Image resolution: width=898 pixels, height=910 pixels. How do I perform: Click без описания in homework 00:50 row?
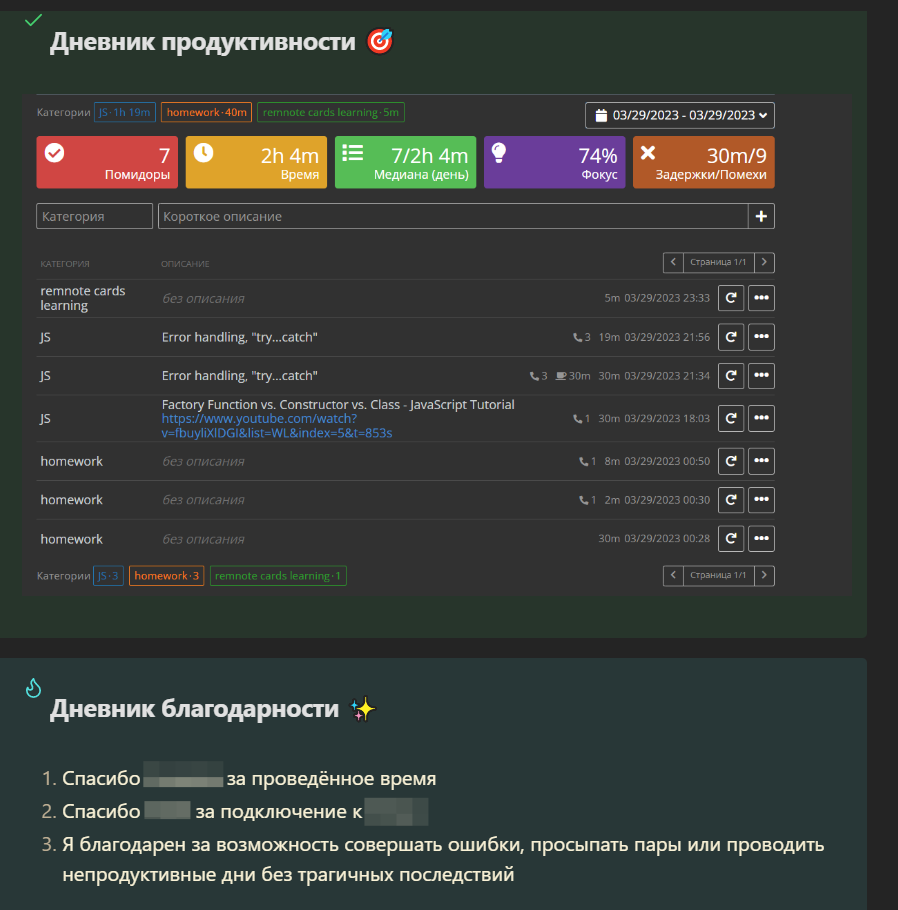pos(203,461)
